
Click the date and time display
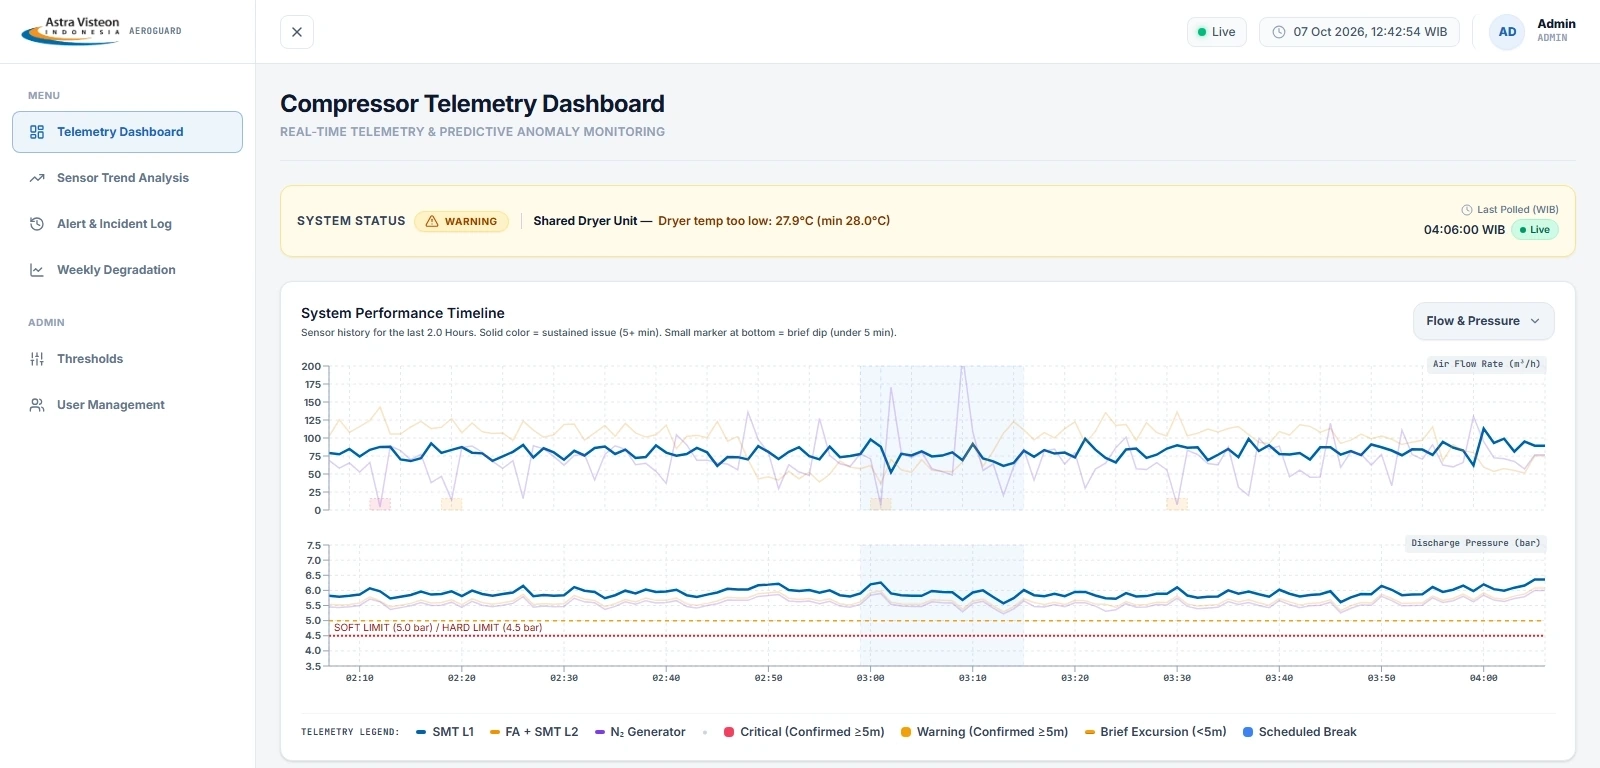pos(1360,32)
